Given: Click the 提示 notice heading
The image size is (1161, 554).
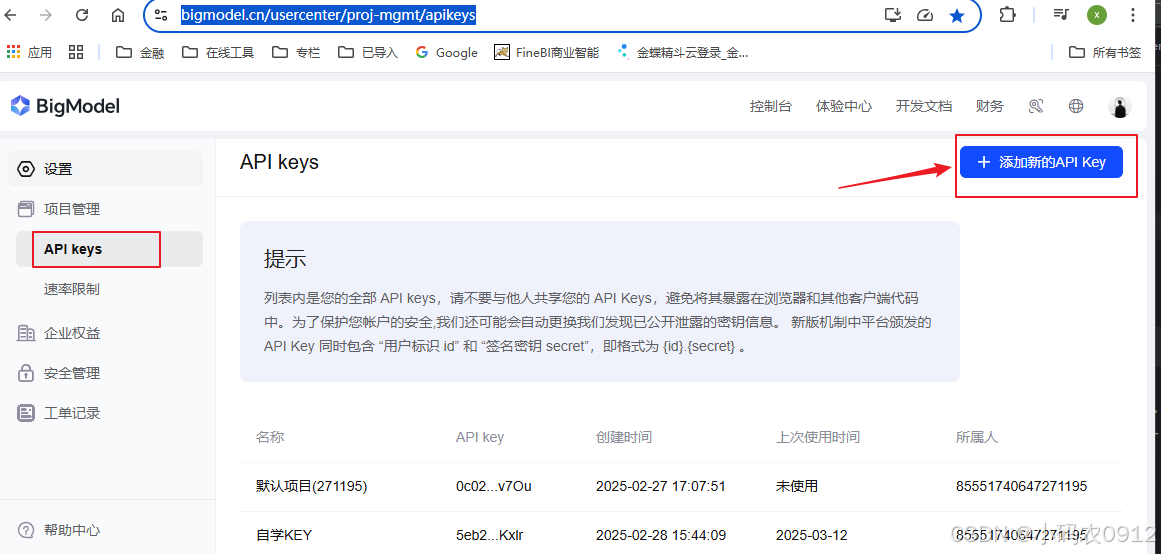Looking at the screenshot, I should tap(285, 259).
